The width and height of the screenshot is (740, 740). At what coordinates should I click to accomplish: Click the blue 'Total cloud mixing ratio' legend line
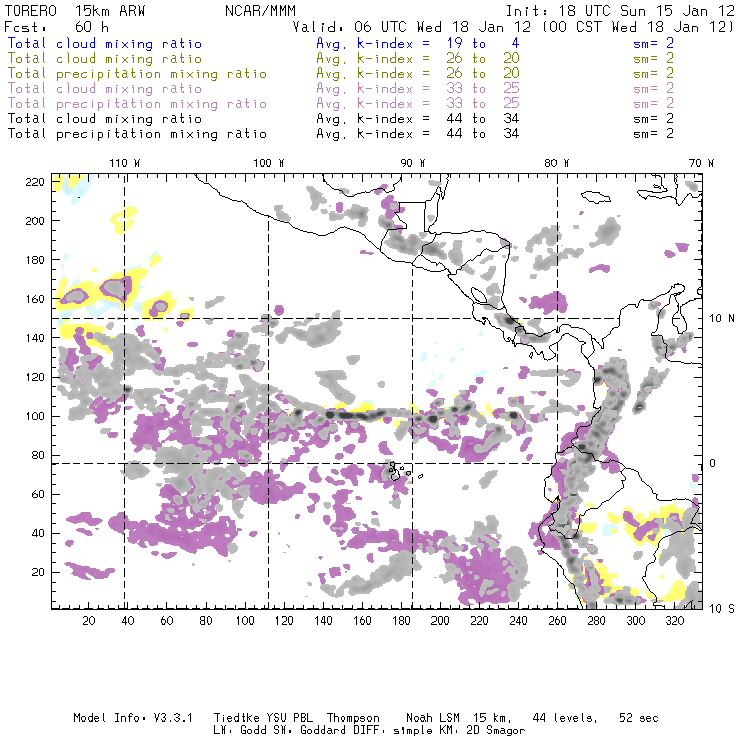pos(105,44)
